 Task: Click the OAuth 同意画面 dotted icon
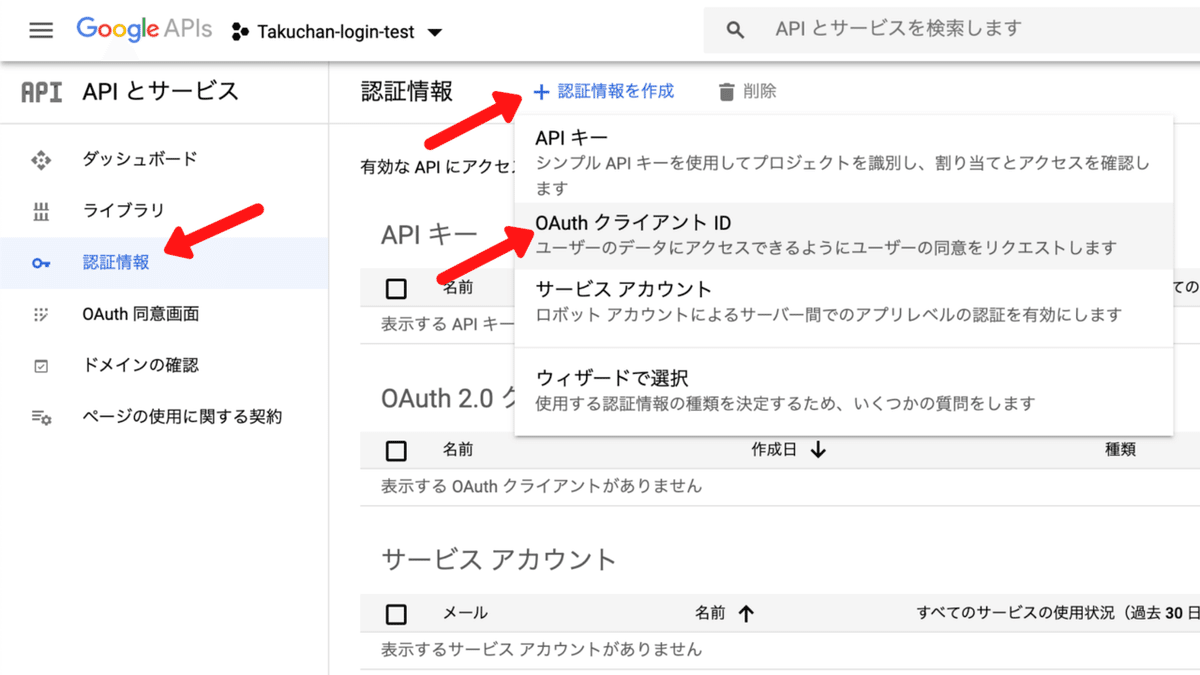[41, 314]
